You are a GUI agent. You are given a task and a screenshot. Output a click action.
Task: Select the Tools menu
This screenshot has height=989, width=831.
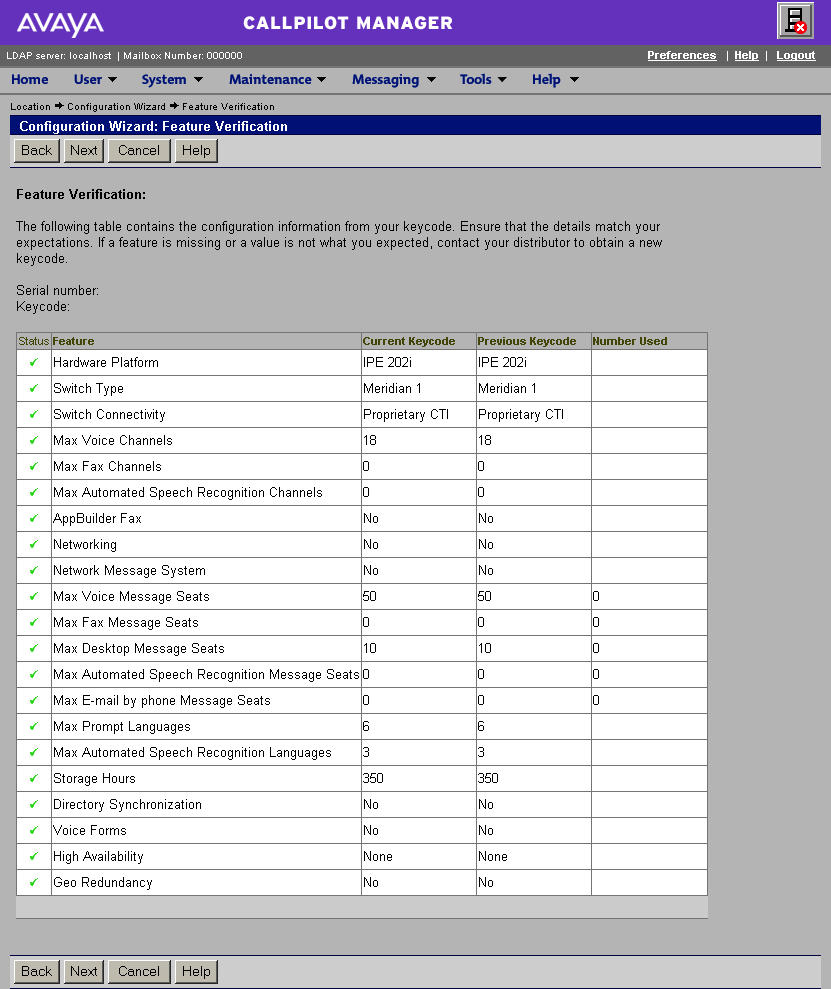475,79
